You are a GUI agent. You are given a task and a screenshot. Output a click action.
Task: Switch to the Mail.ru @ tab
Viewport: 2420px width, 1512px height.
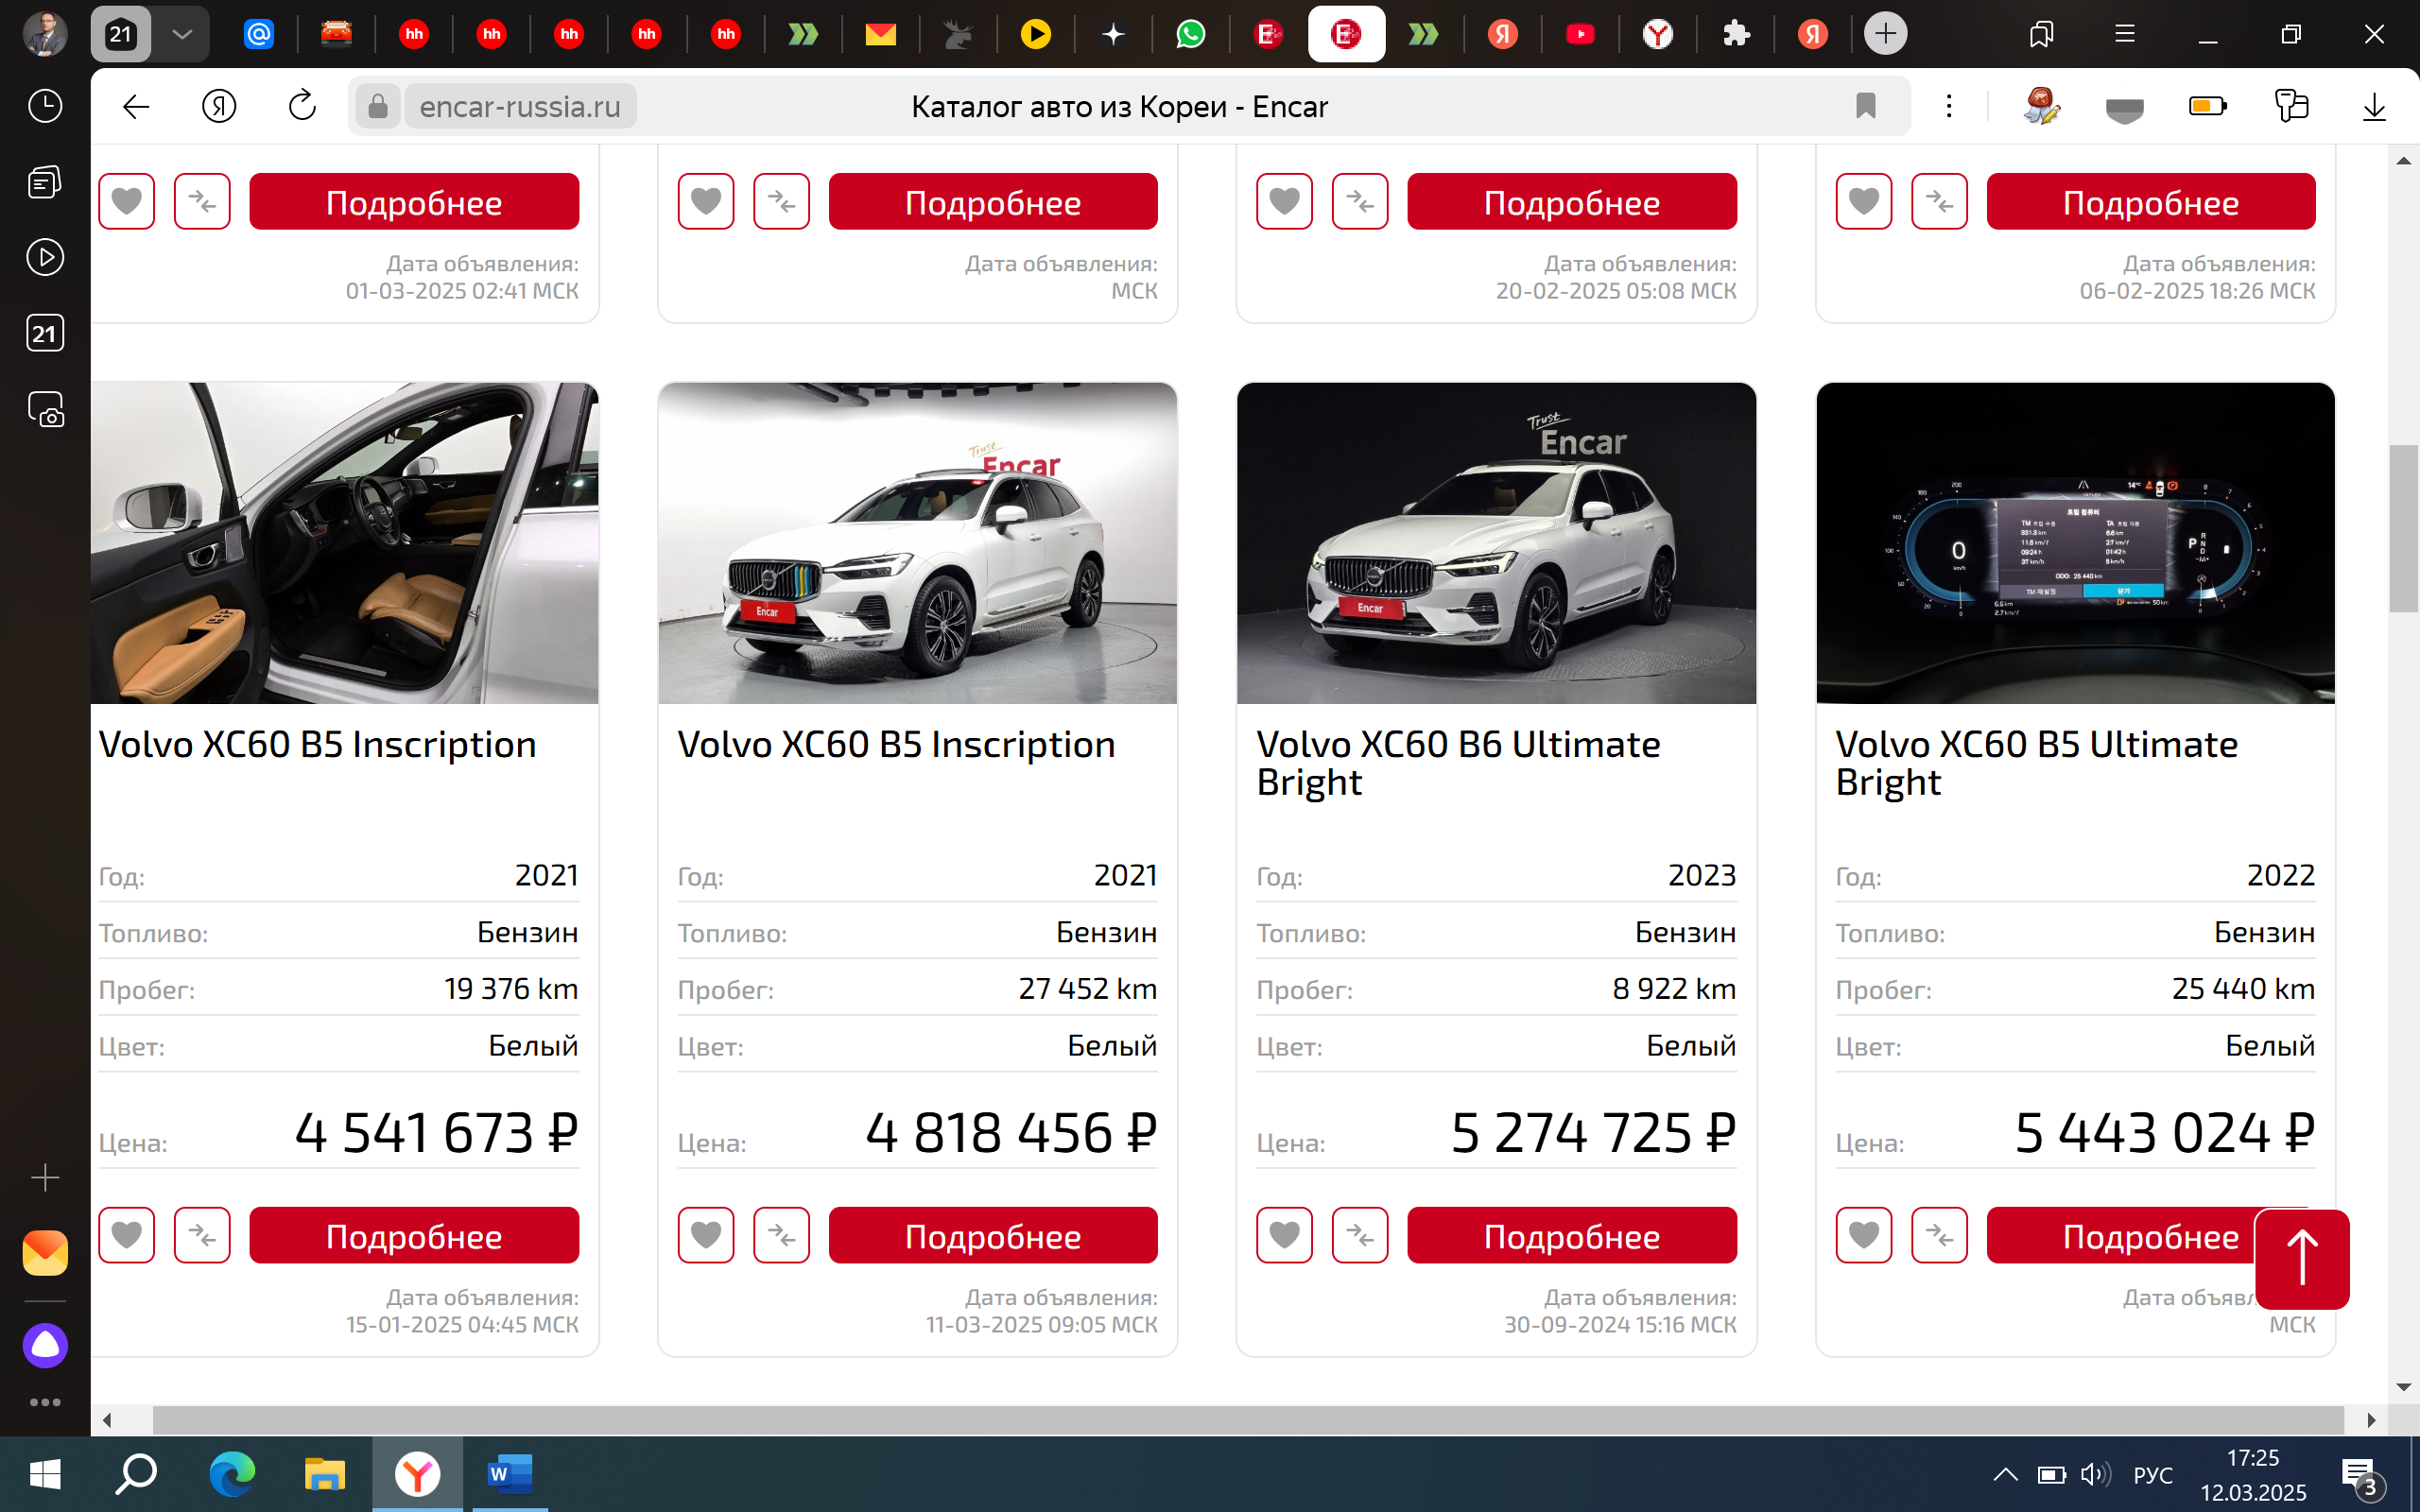pyautogui.click(x=258, y=34)
